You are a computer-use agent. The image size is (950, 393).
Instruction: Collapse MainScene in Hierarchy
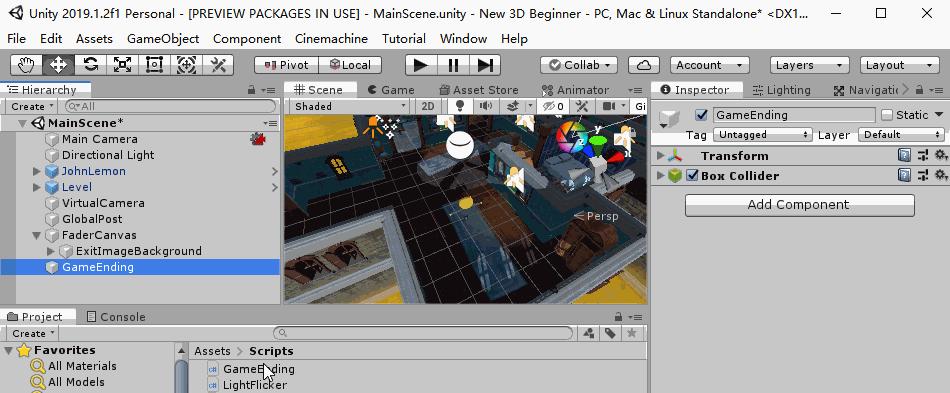[x=22, y=123]
